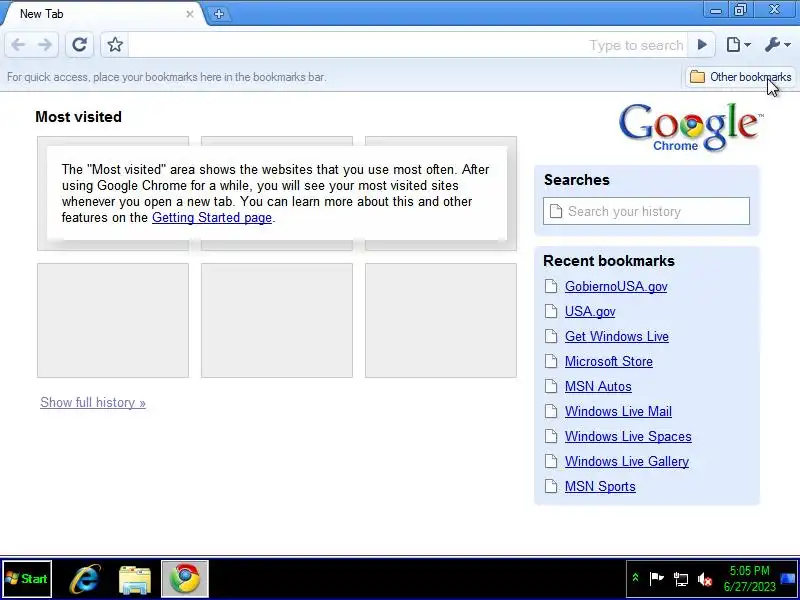Click the Forward navigation arrow

click(45, 45)
